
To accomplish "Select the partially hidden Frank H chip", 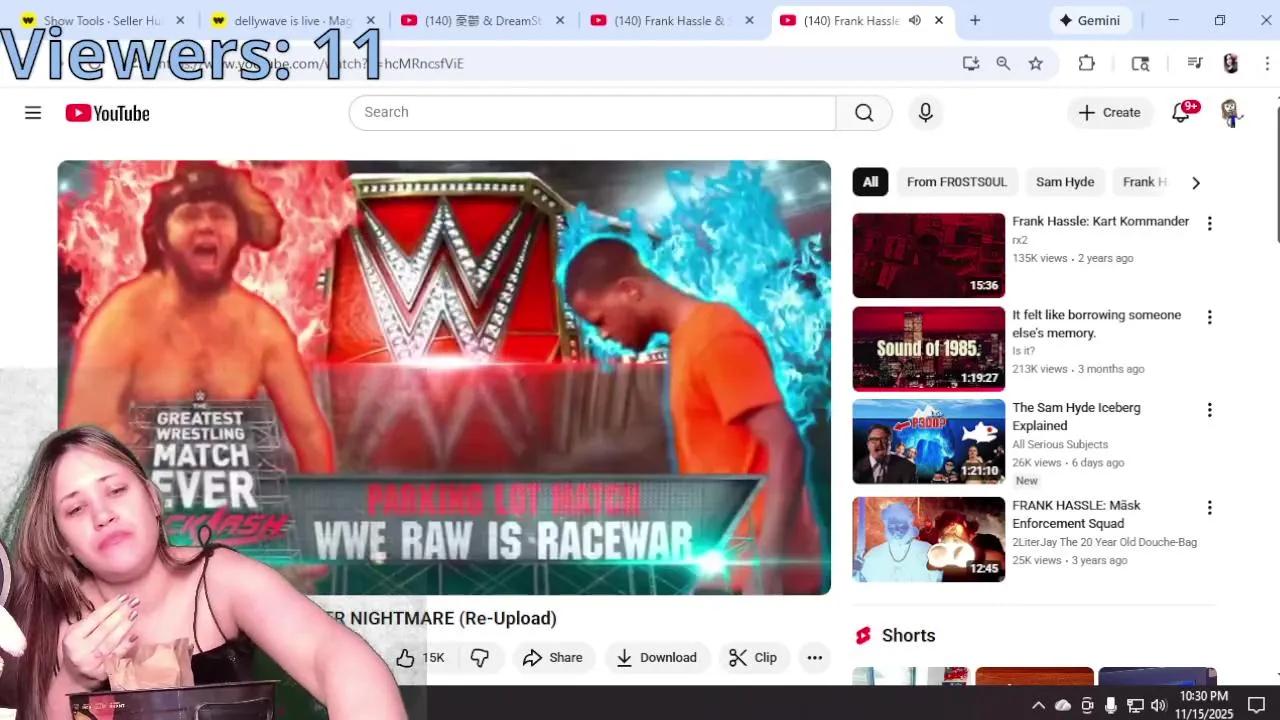I will tap(1144, 182).
